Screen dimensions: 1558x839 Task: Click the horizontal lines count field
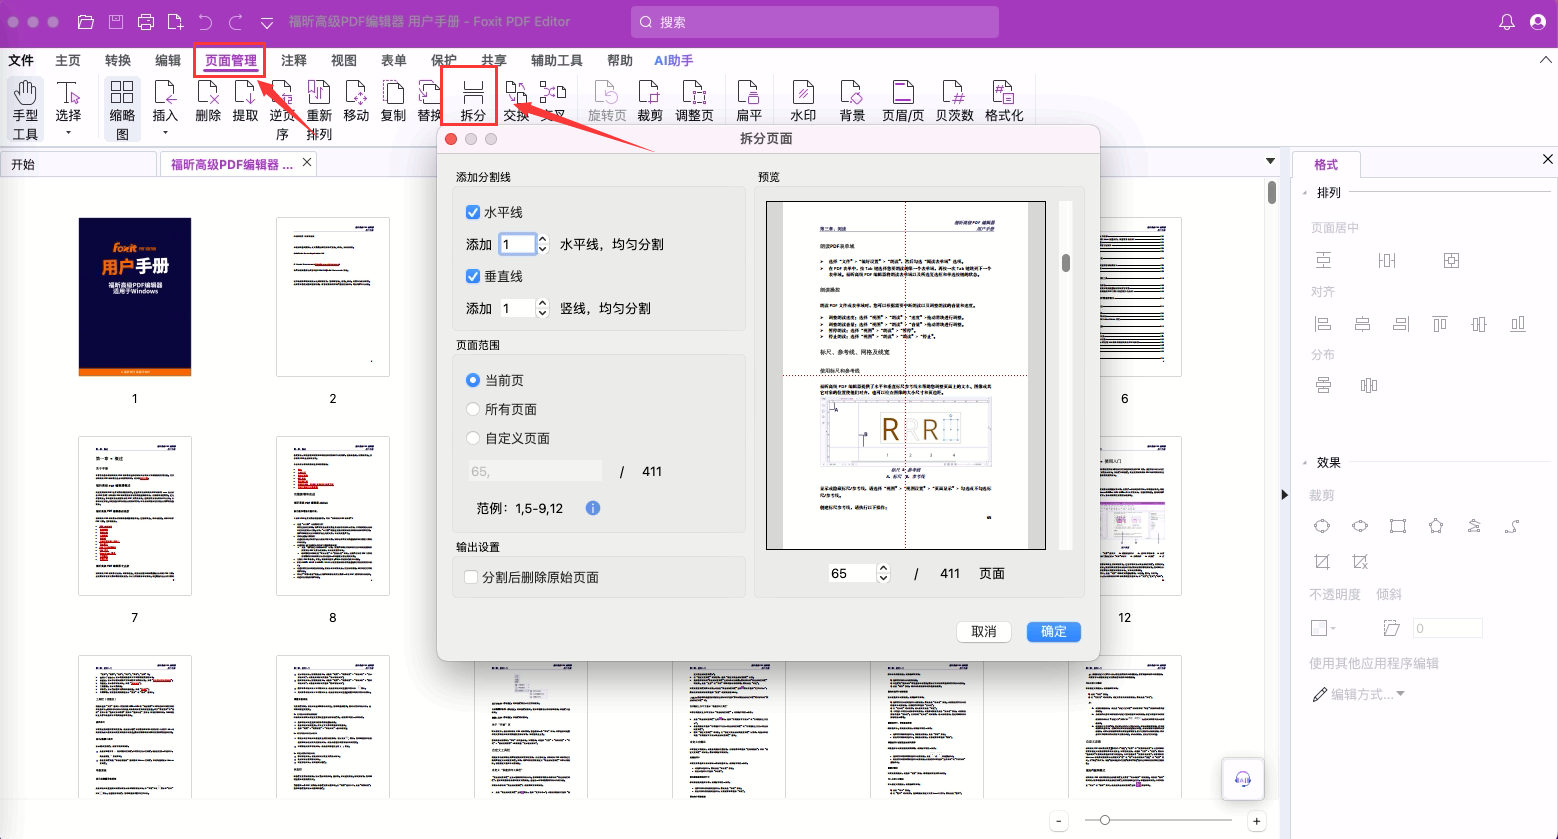pyautogui.click(x=518, y=244)
